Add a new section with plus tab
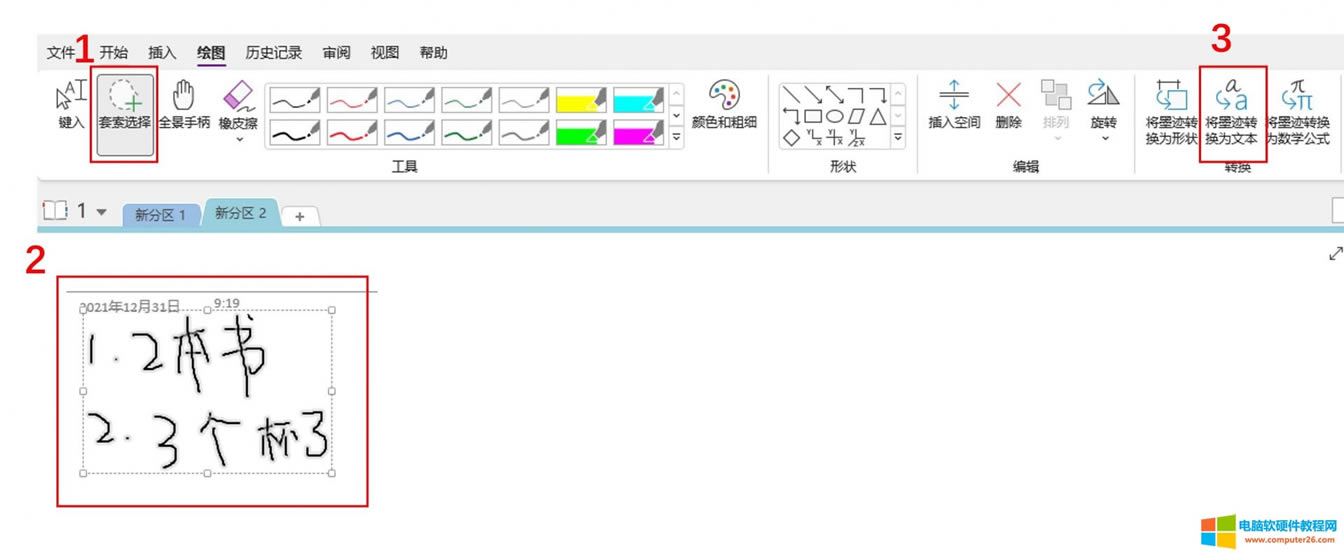 tap(299, 216)
